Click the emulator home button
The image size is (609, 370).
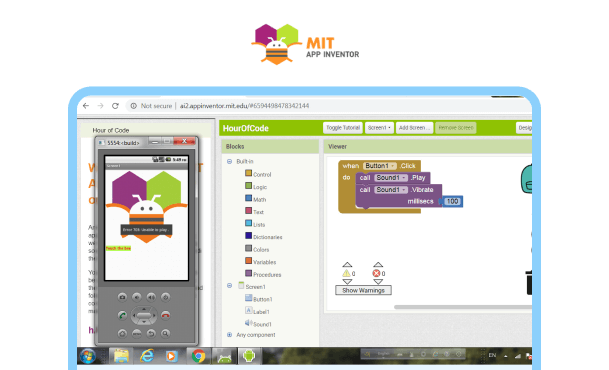(122, 333)
